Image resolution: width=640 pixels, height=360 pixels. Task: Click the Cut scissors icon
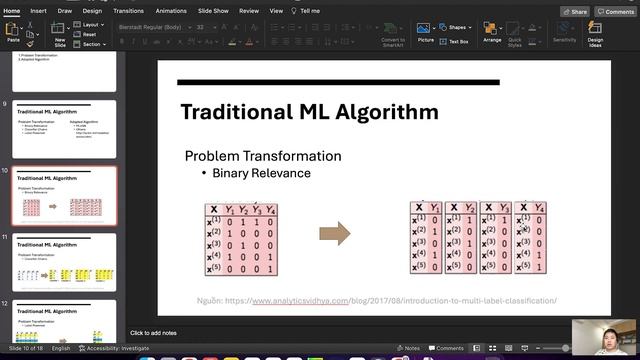[30, 25]
